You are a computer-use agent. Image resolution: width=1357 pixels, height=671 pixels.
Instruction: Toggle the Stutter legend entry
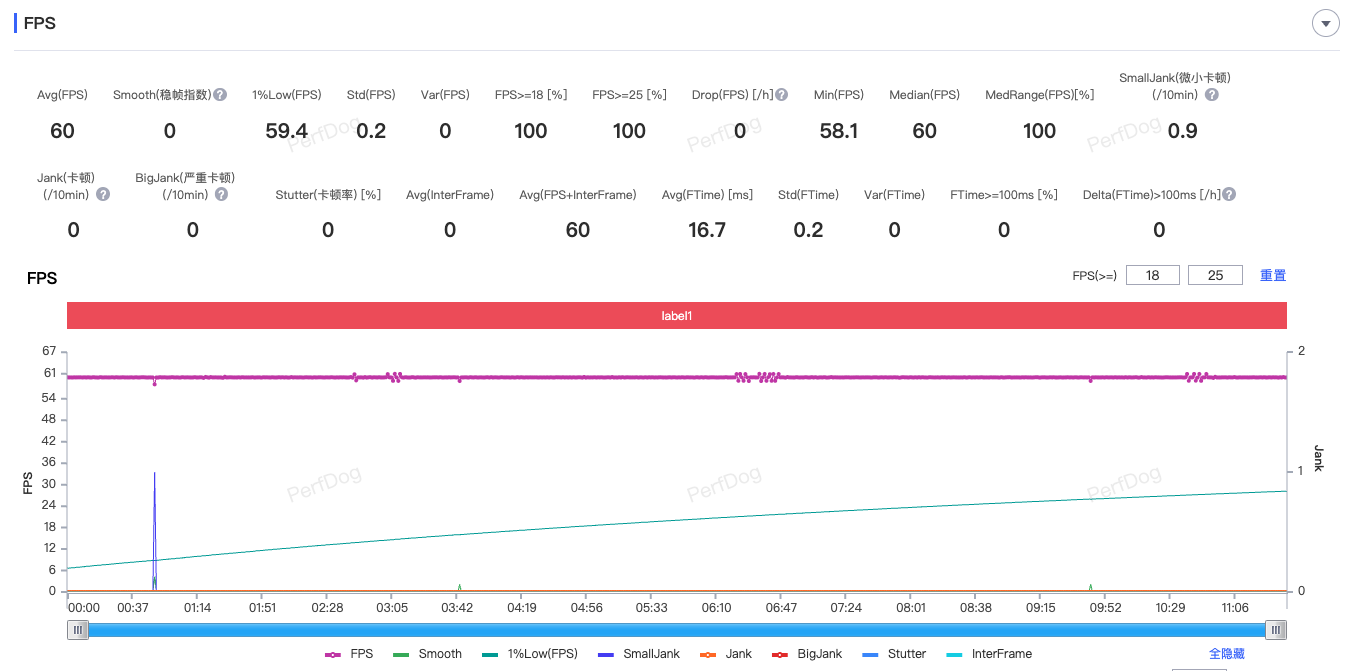point(894,654)
